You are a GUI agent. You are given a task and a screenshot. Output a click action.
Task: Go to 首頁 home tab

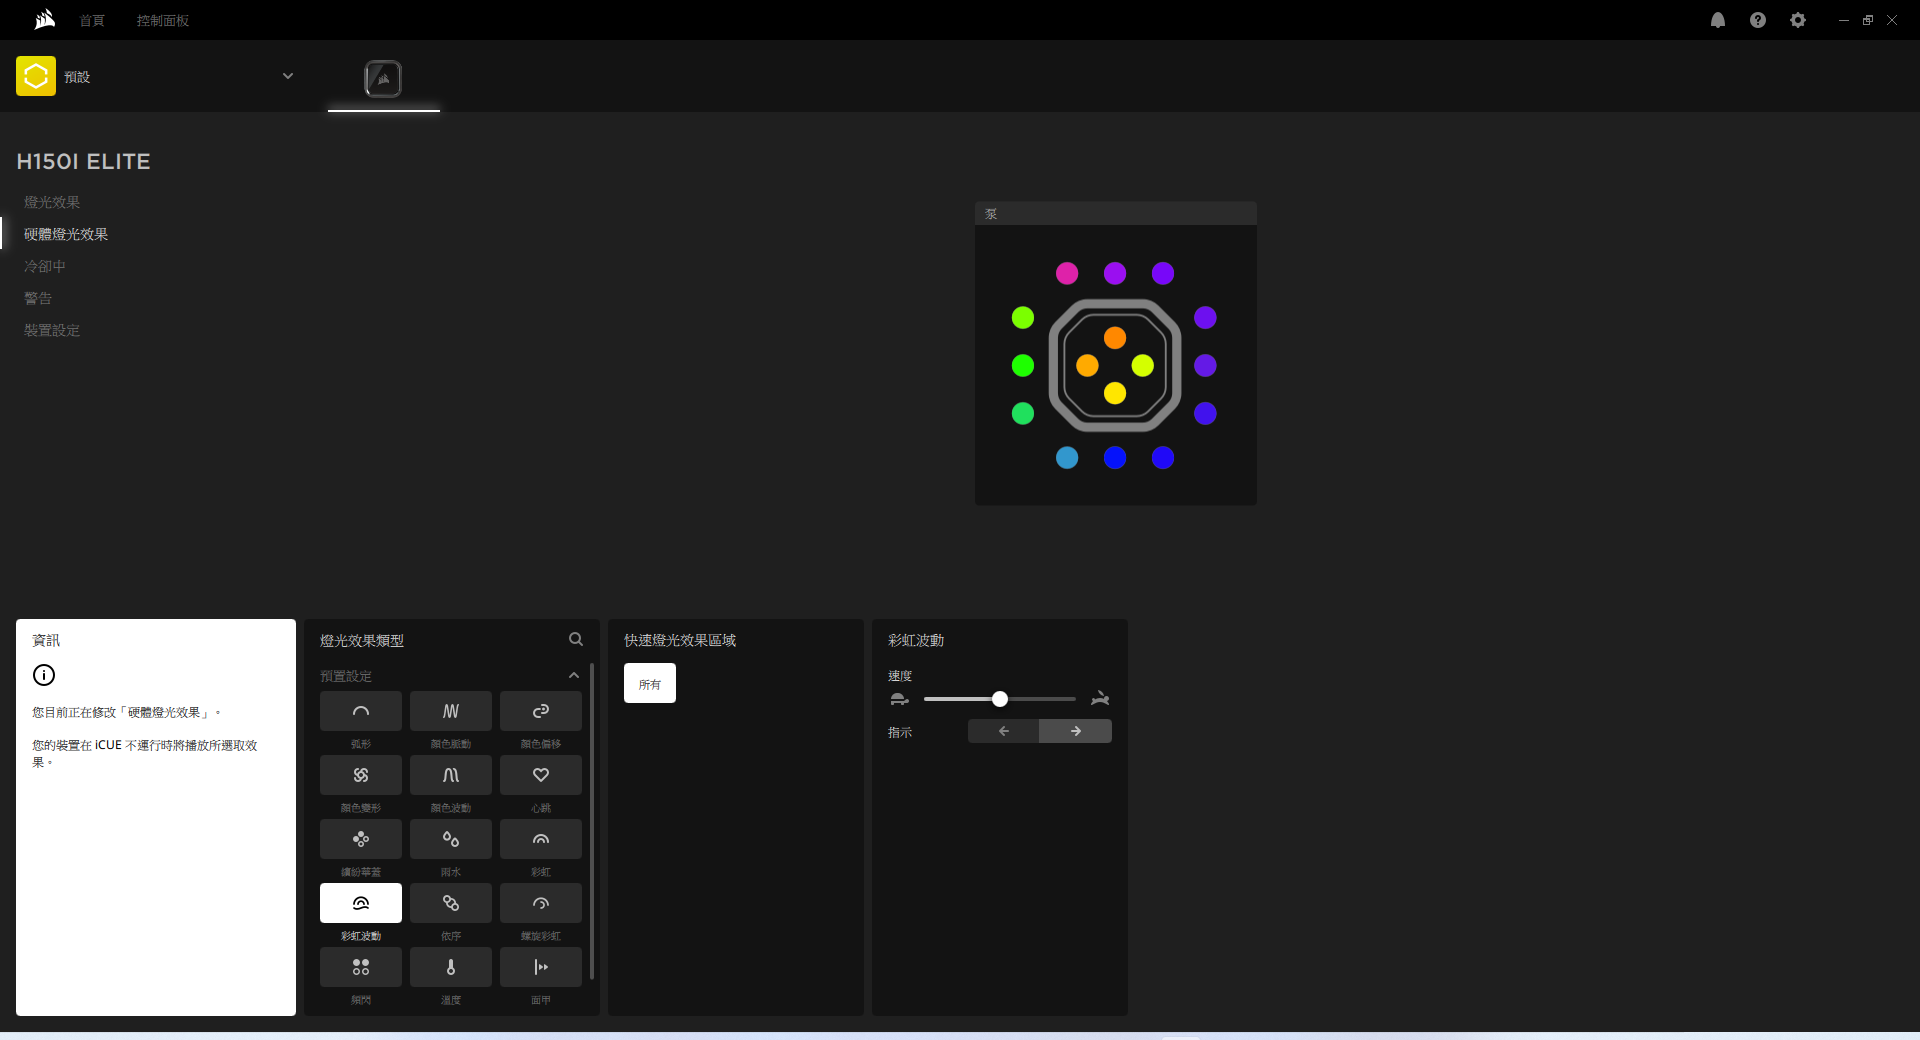[92, 20]
